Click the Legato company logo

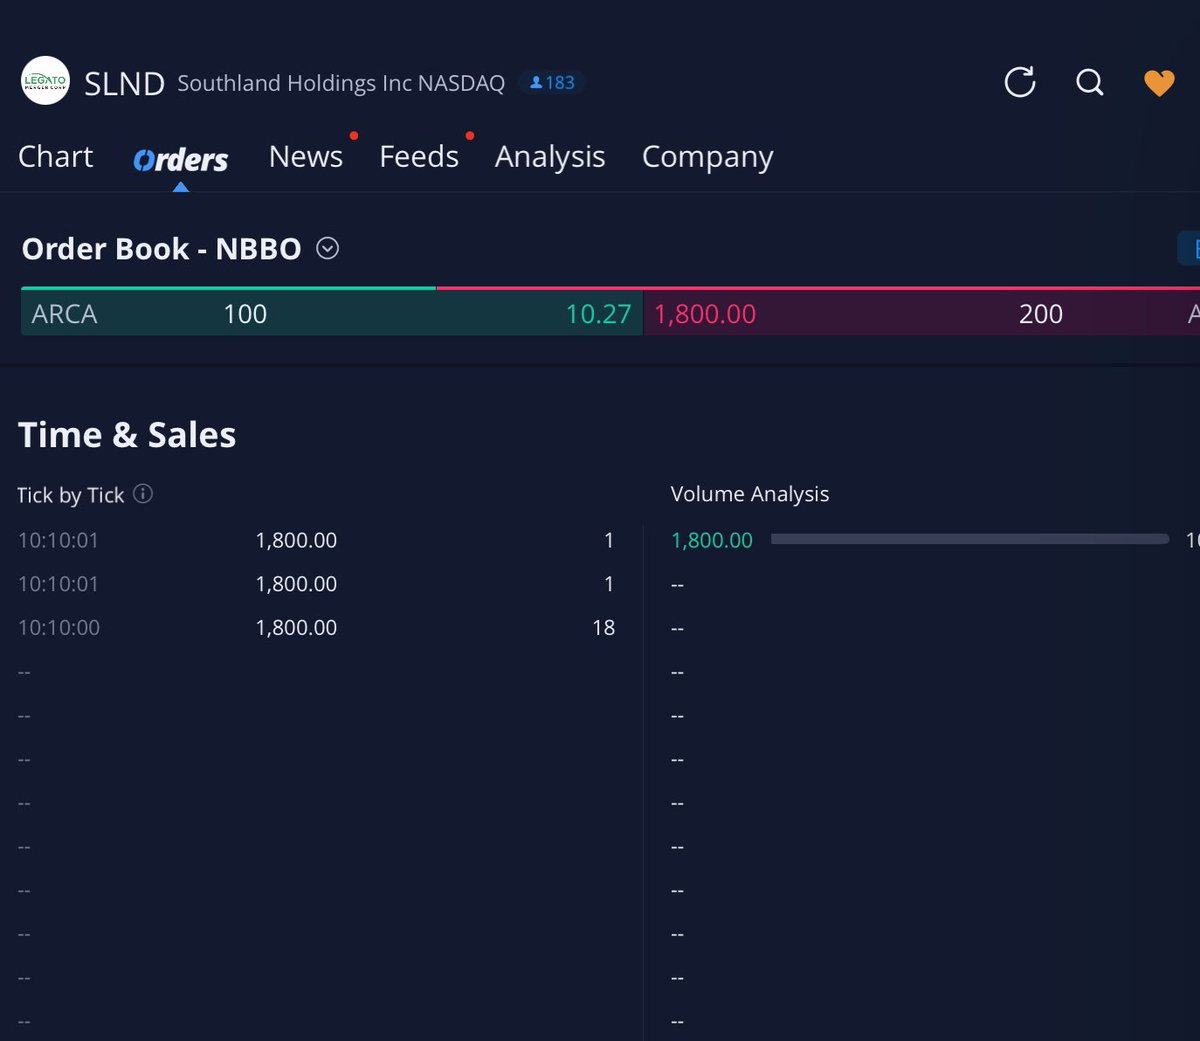tap(45, 81)
